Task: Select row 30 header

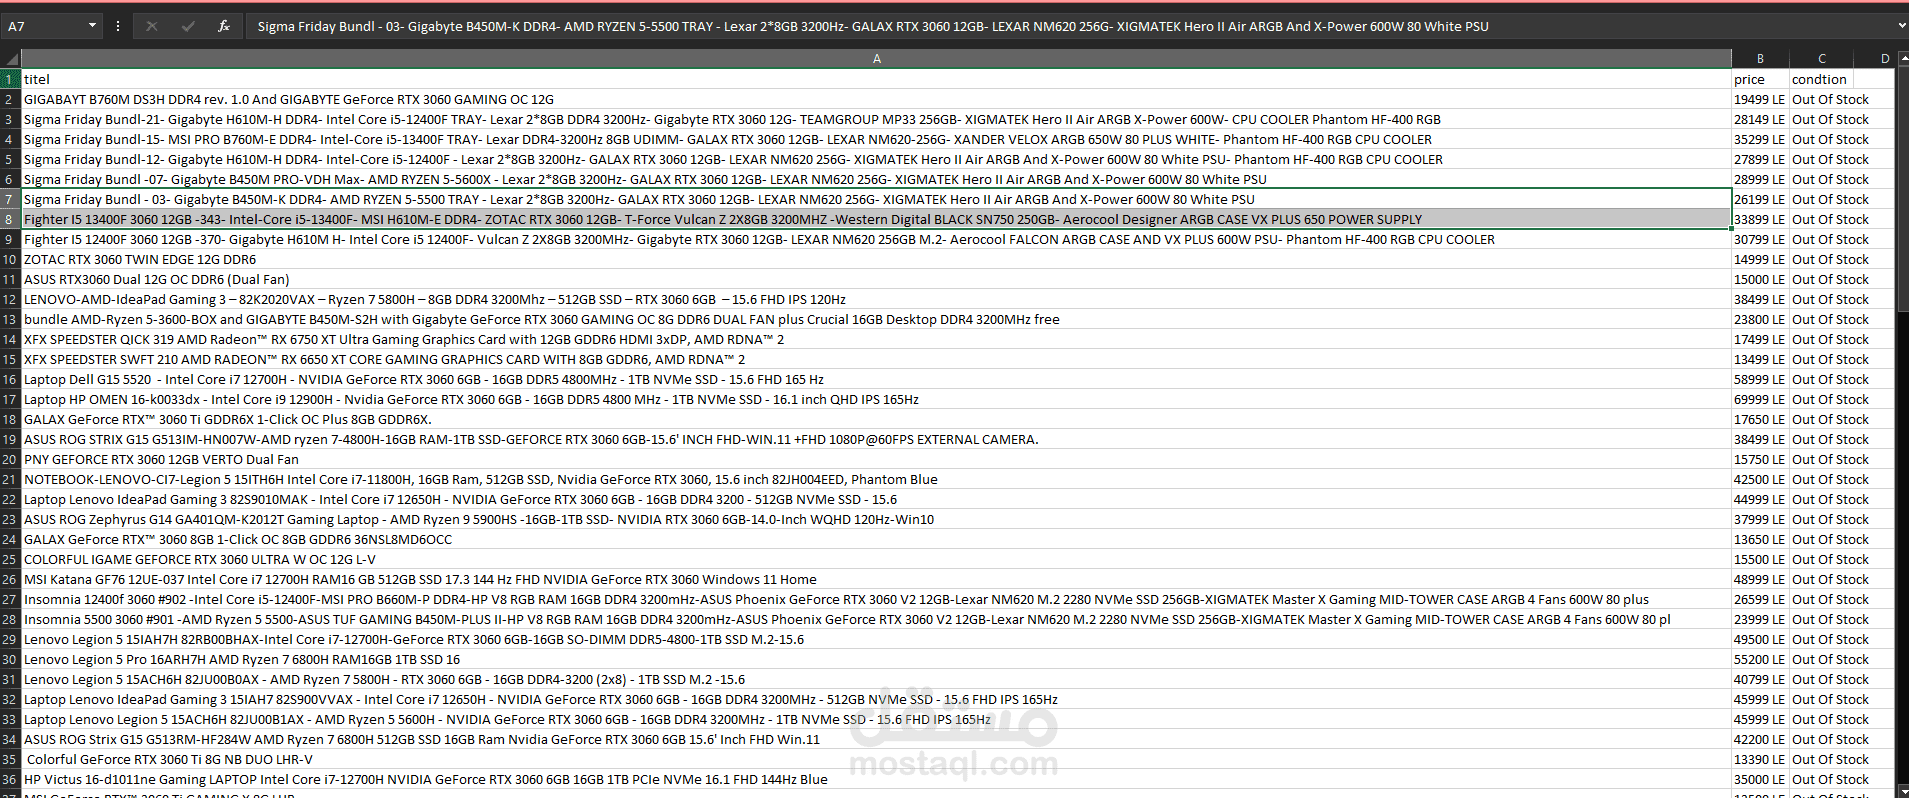Action: 10,659
